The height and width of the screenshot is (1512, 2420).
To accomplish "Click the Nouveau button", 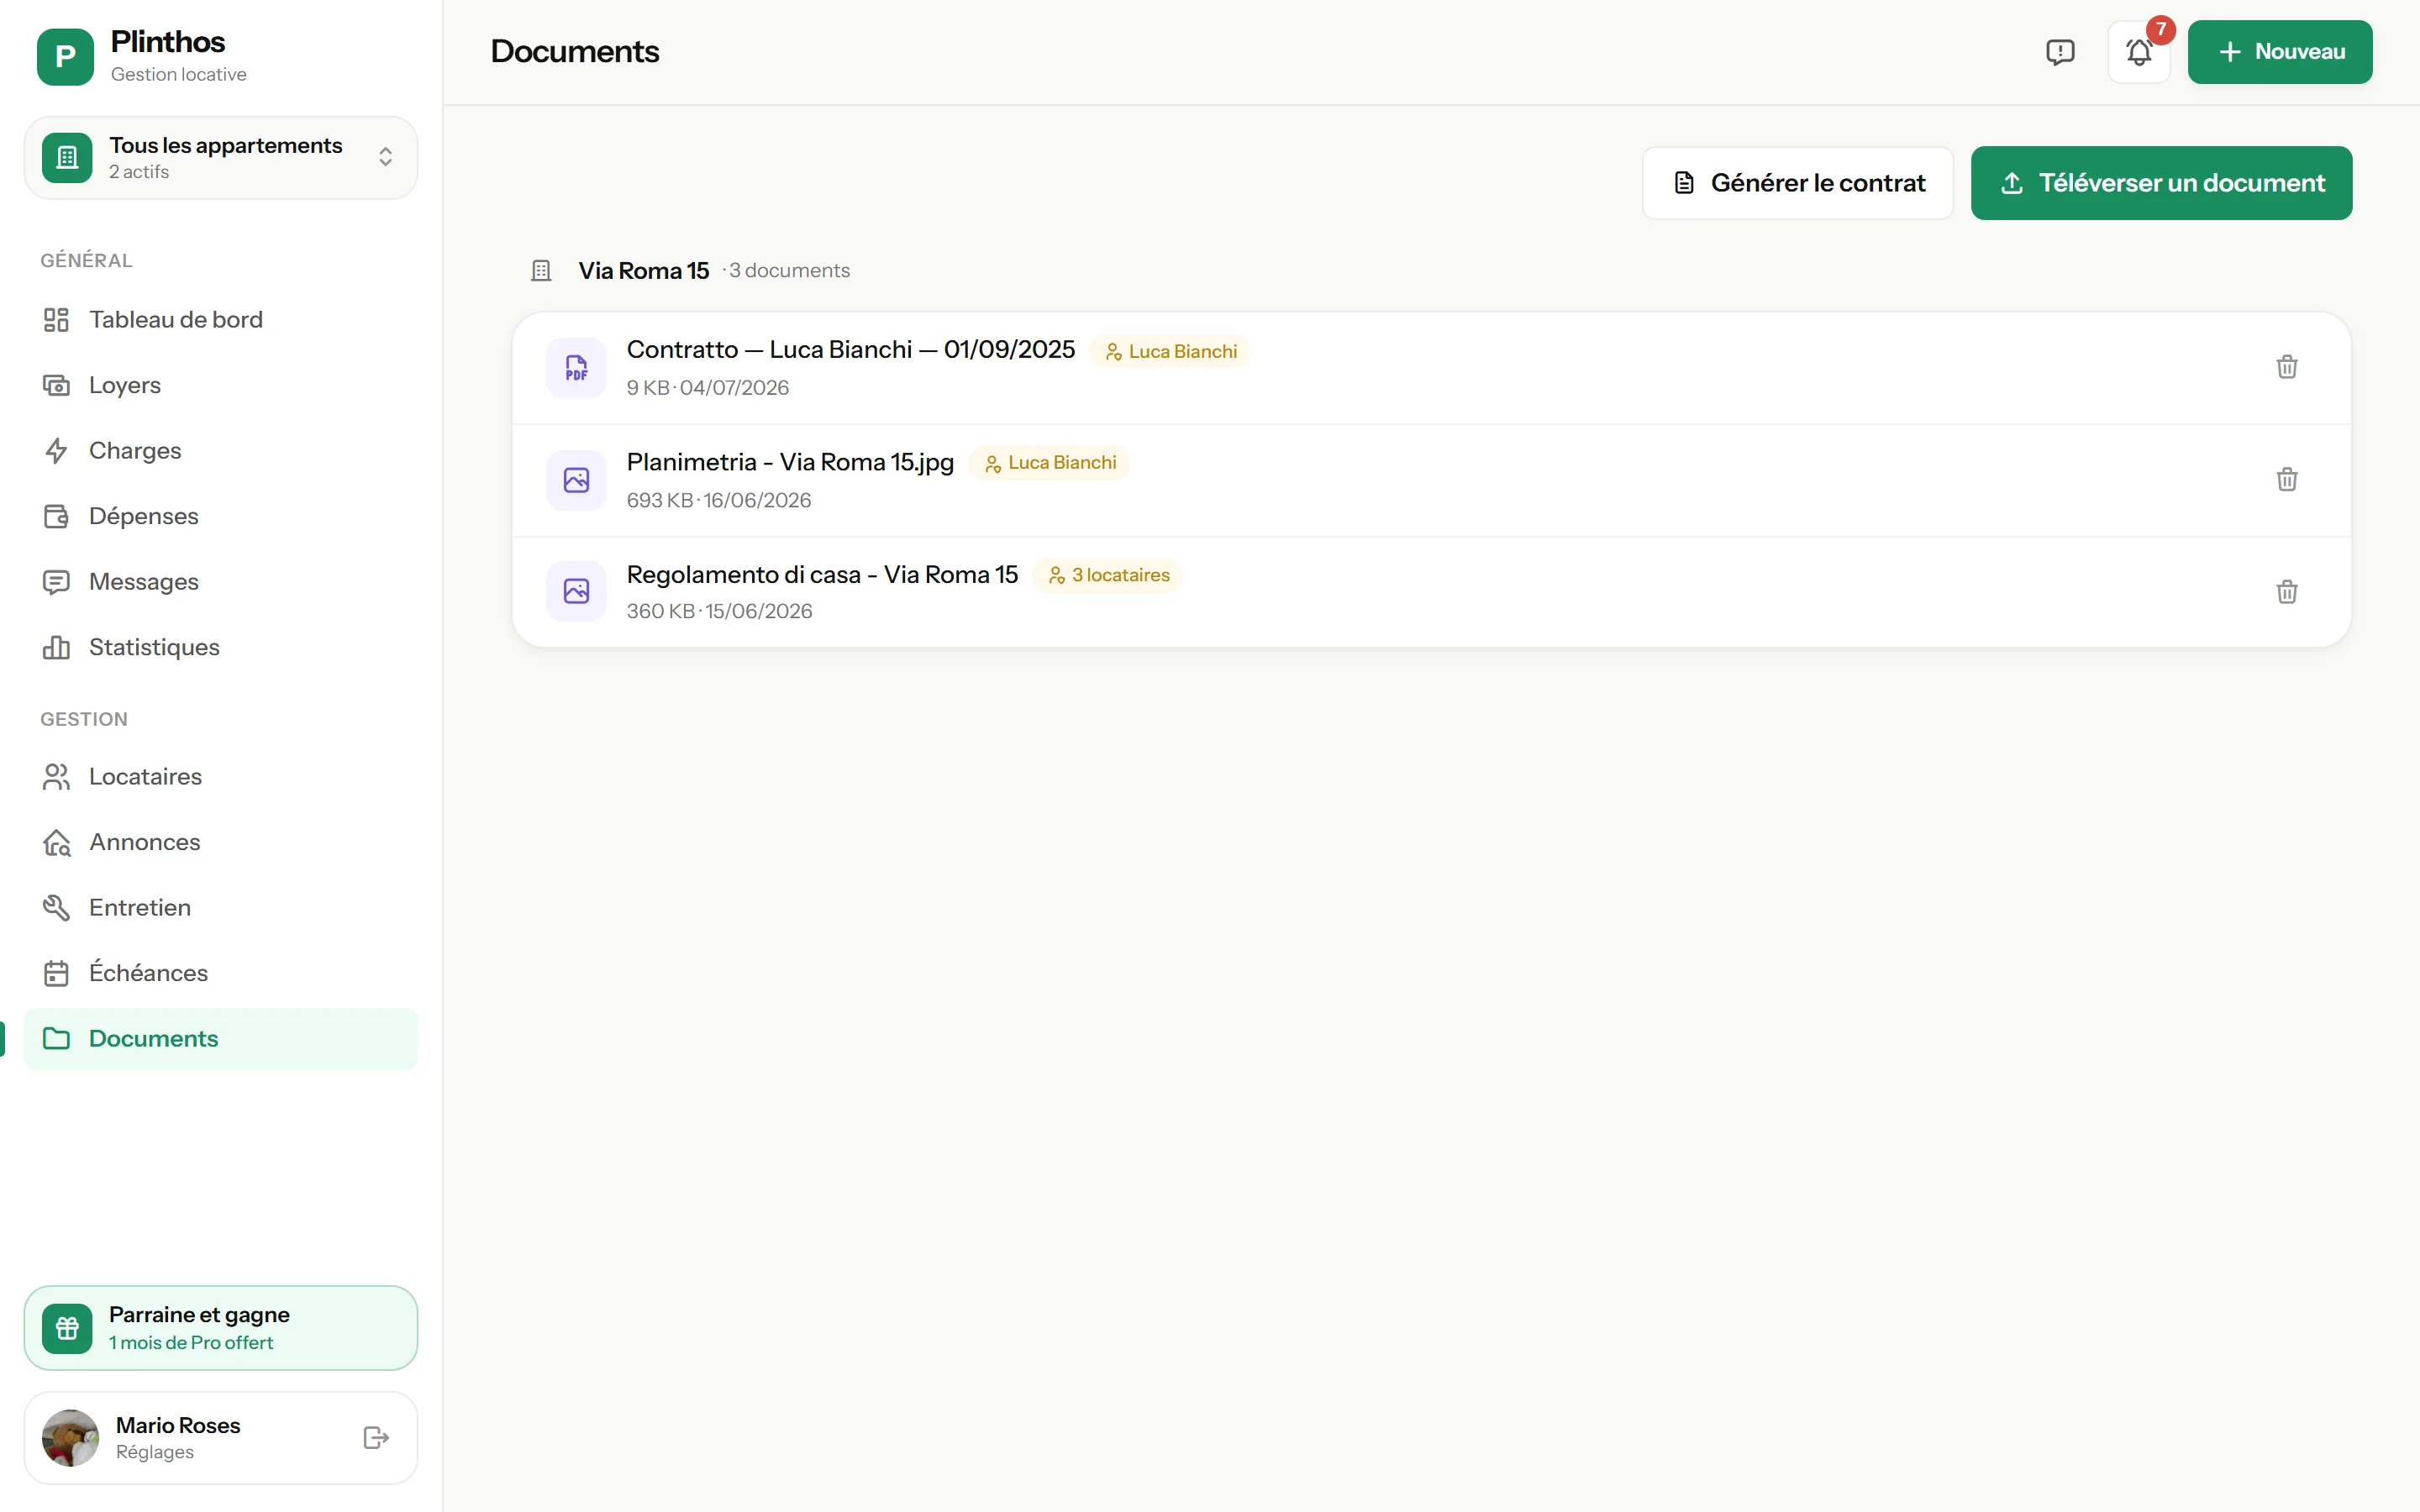I will (2280, 52).
